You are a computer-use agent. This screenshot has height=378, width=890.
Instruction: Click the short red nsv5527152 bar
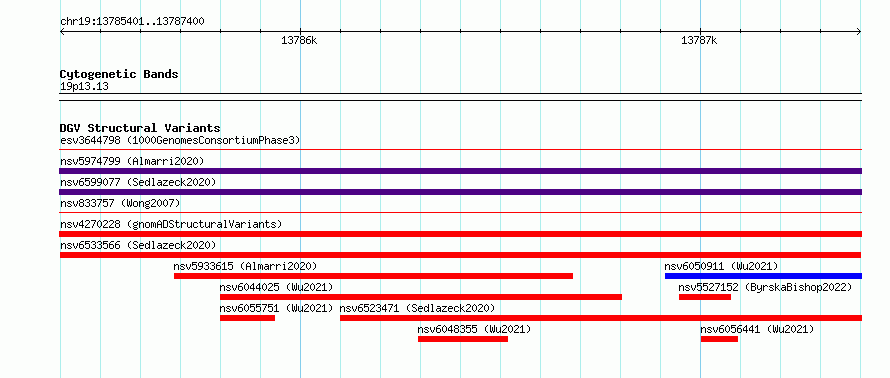pyautogui.click(x=705, y=297)
